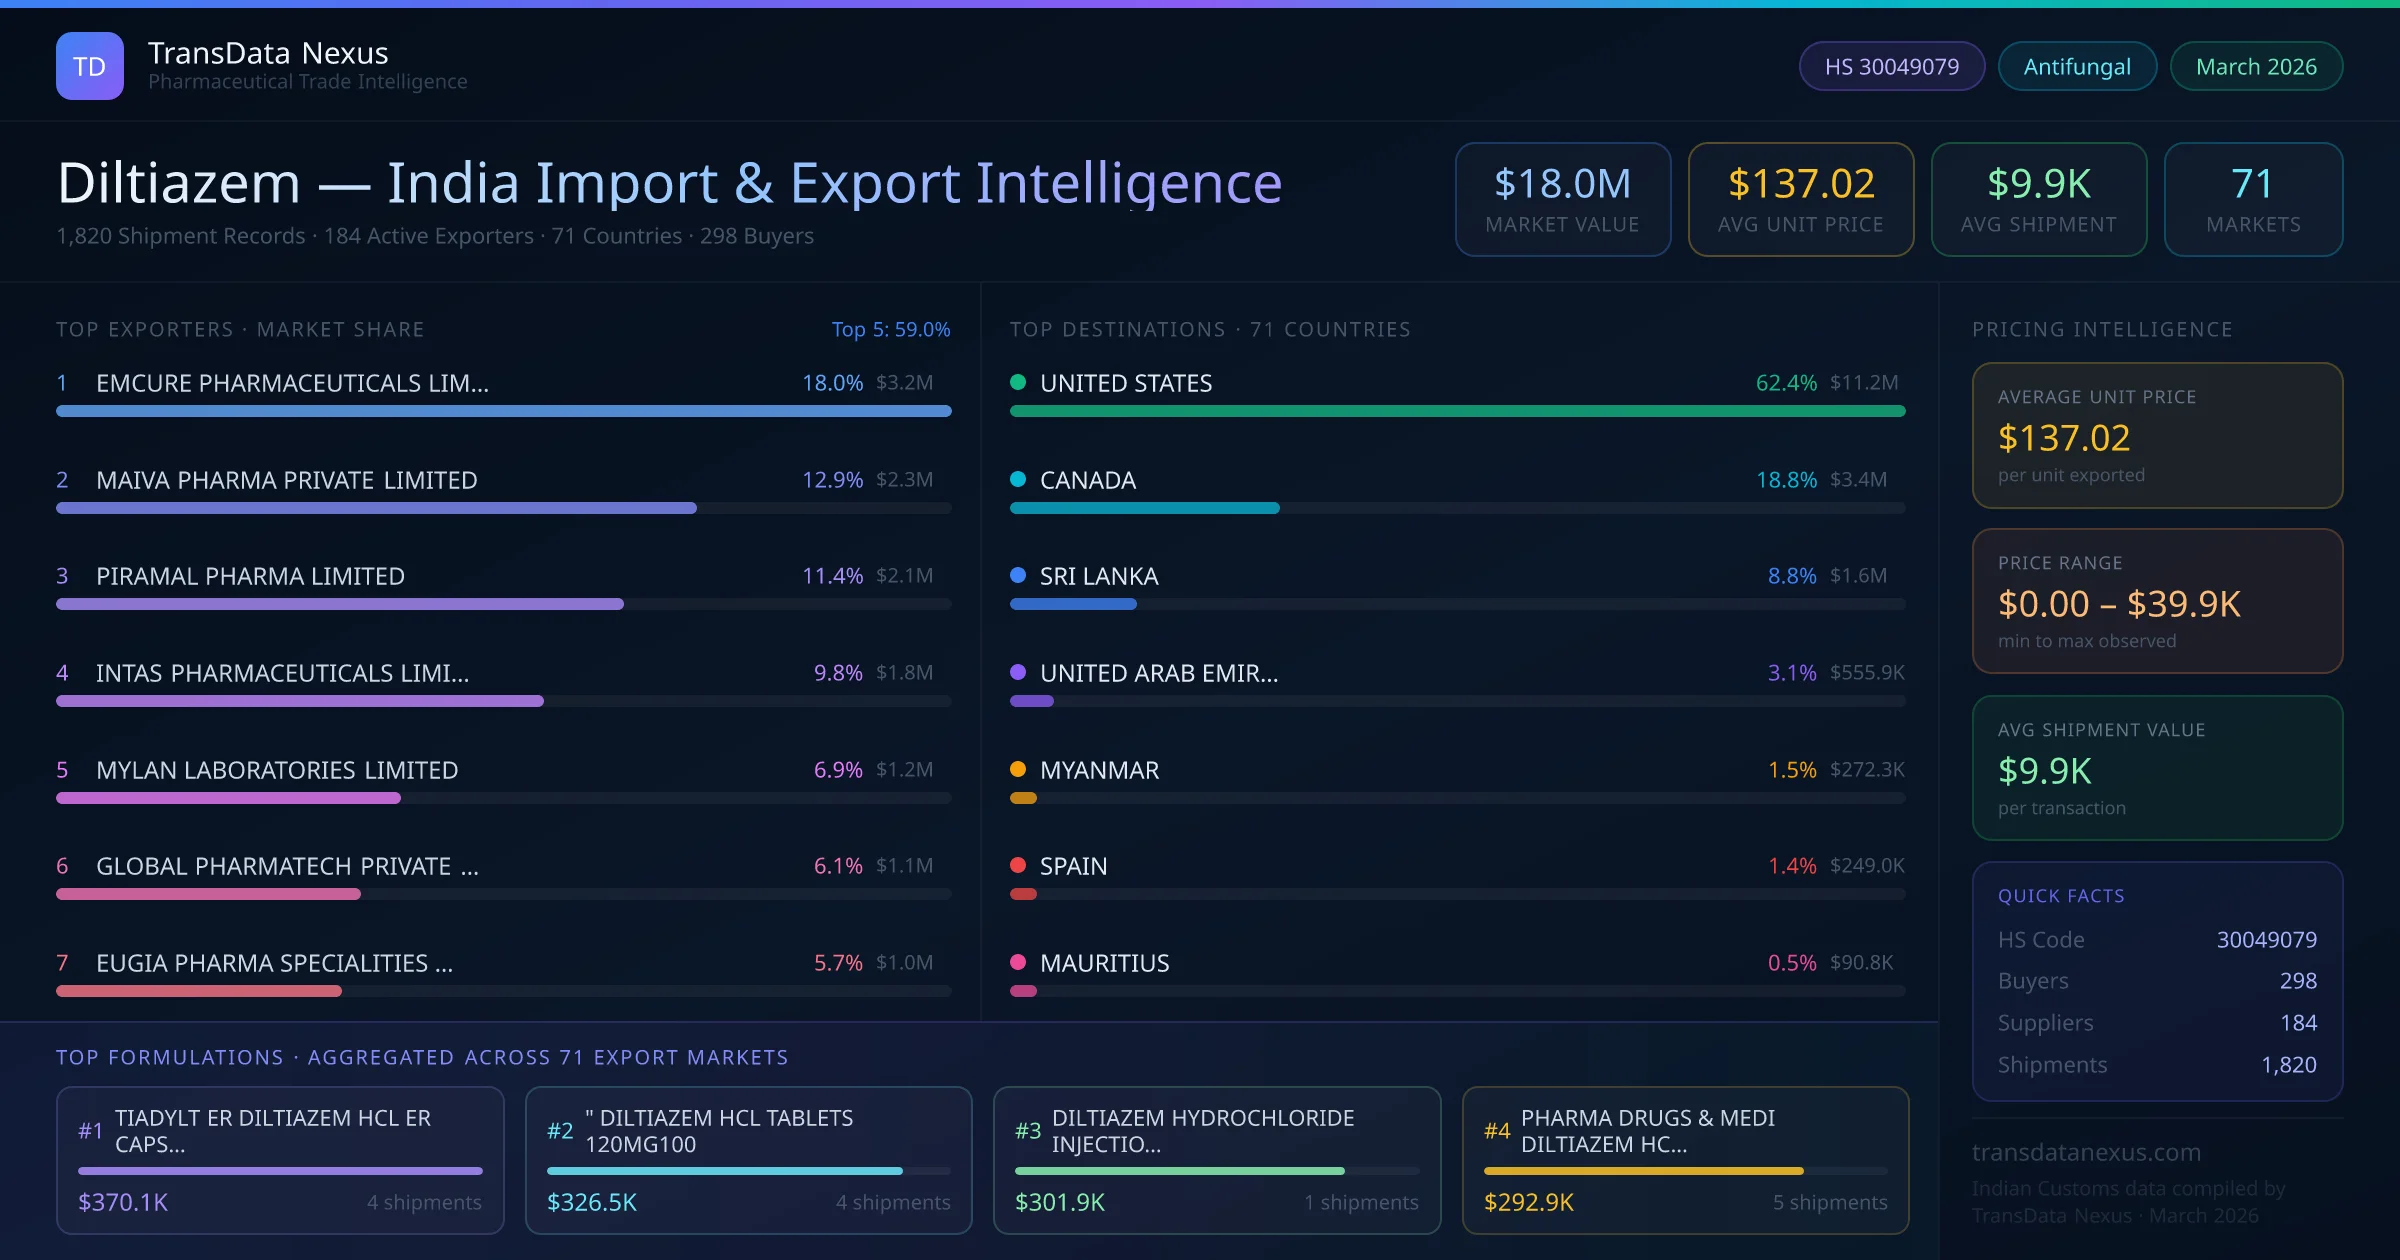Click the blue Sri Lanka dot marker
The width and height of the screenshot is (2400, 1260).
click(1018, 575)
